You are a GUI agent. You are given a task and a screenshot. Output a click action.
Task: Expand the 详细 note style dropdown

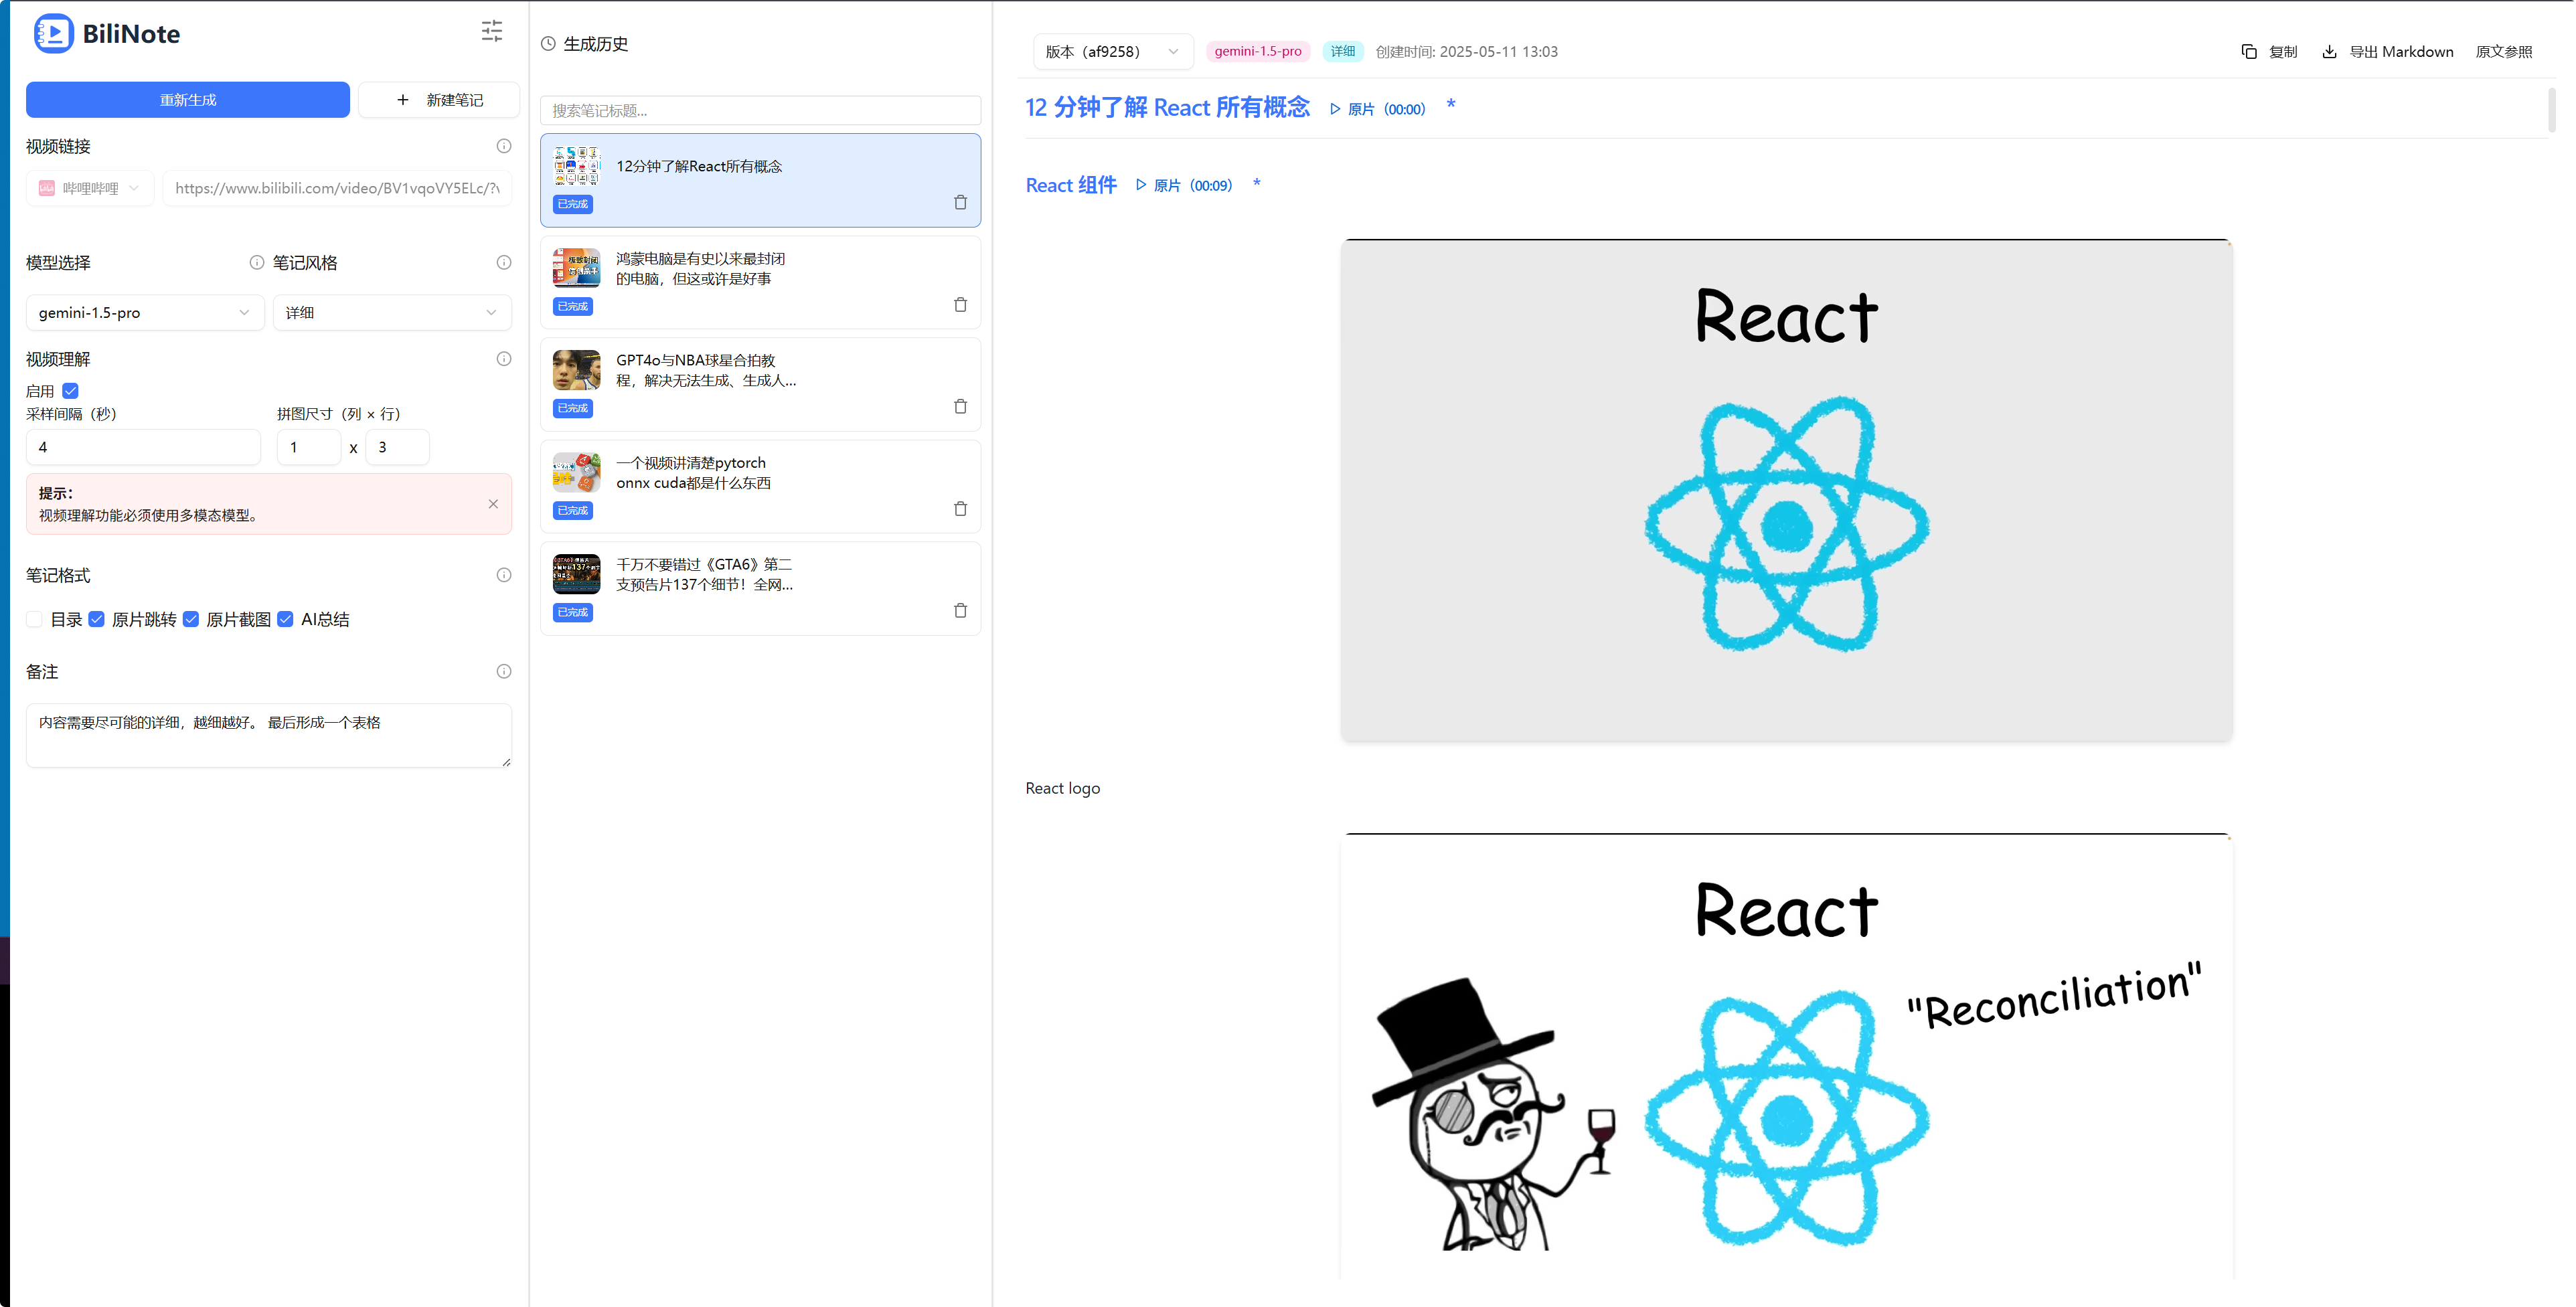[x=391, y=313]
